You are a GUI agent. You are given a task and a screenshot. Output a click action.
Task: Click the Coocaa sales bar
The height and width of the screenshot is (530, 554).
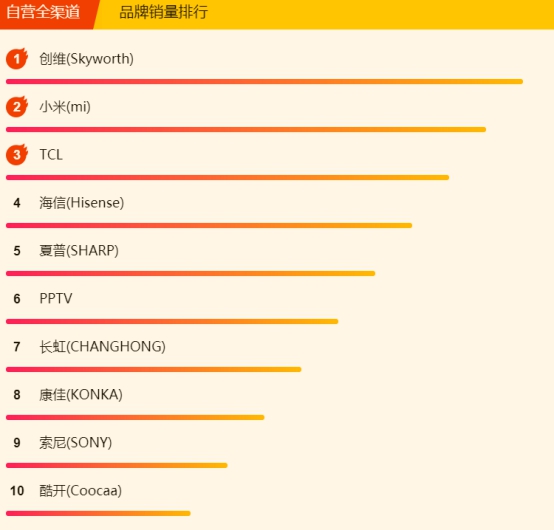[x=98, y=513]
